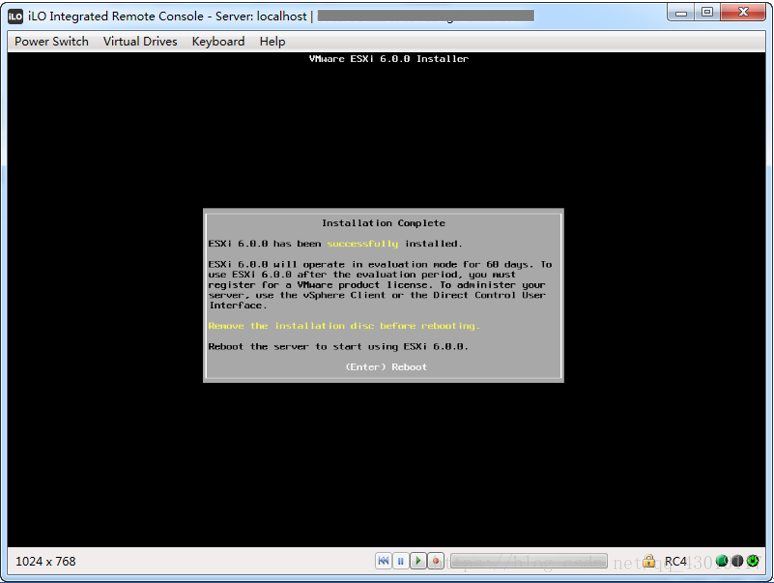
Task: Open the Virtual Drives menu
Action: tap(140, 41)
